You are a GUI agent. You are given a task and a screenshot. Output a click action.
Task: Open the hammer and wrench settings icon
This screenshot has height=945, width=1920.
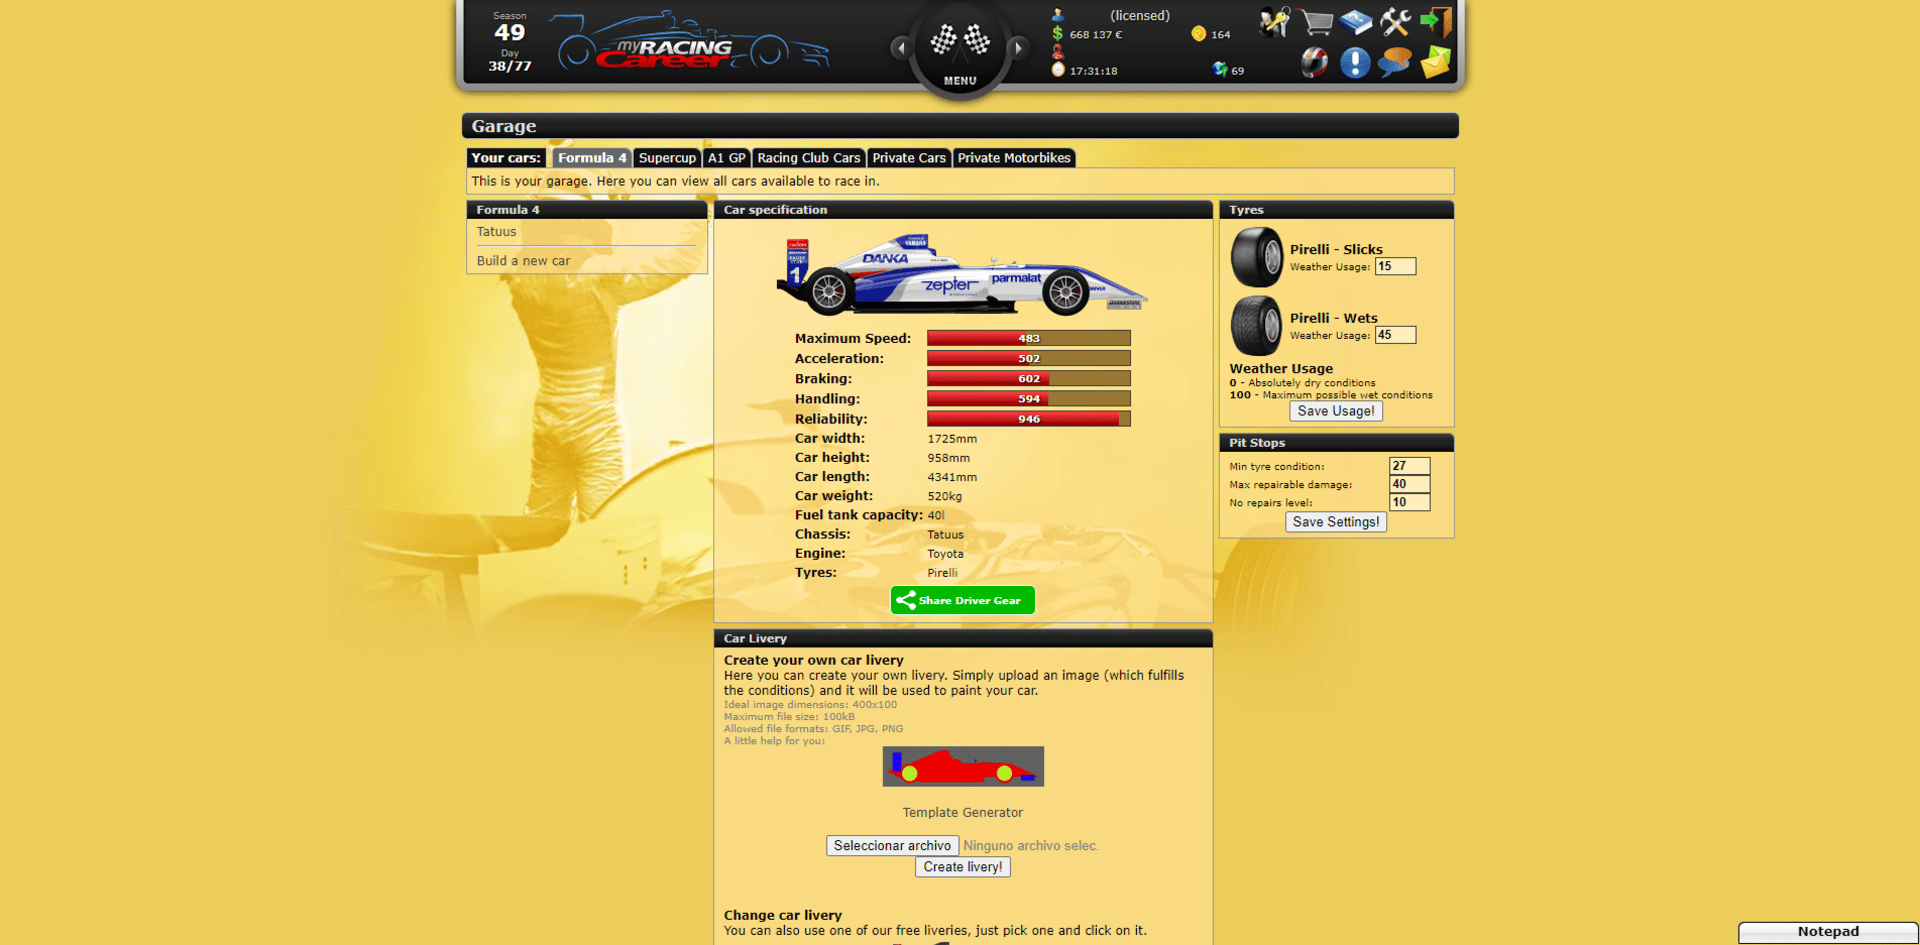(1395, 21)
